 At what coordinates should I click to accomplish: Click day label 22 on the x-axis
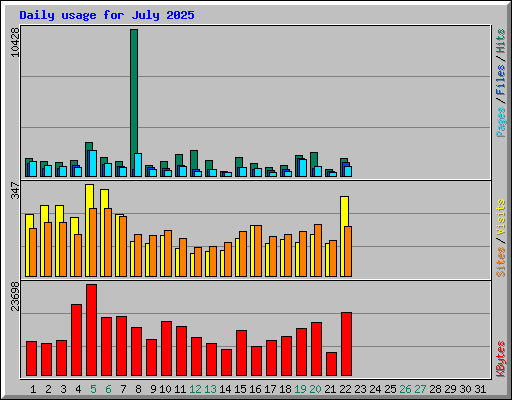tap(345, 389)
